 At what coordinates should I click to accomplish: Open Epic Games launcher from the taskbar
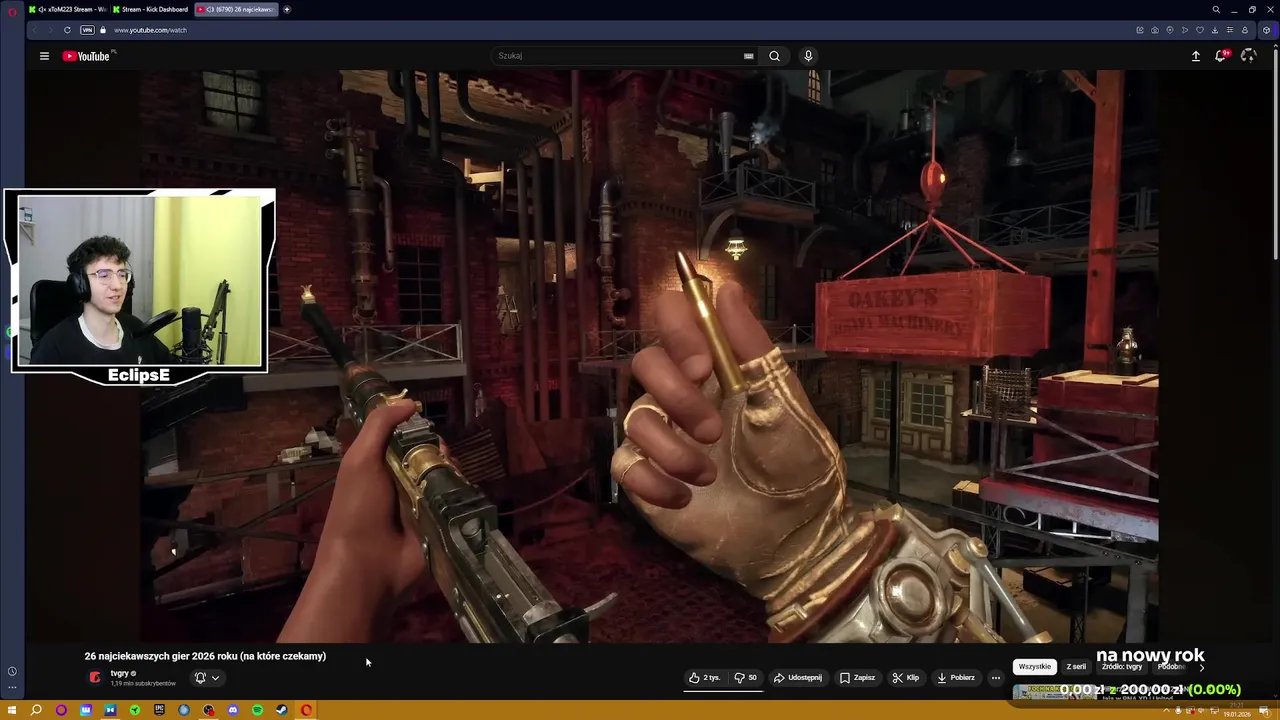(159, 710)
